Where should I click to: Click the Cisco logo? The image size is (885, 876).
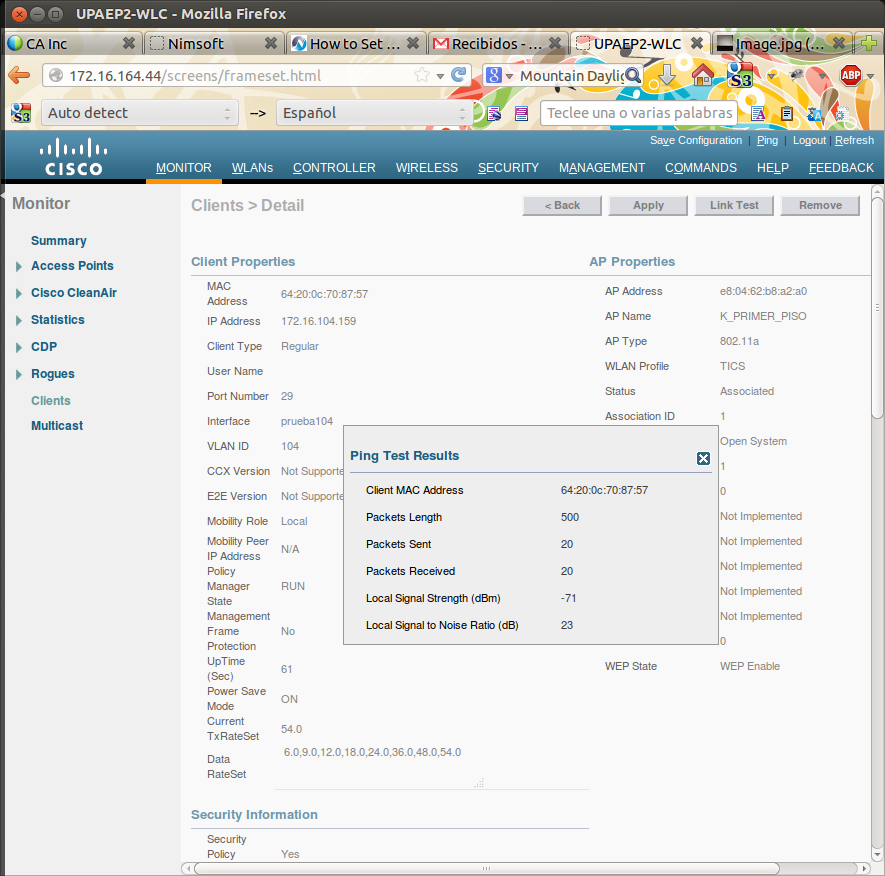[x=73, y=157]
